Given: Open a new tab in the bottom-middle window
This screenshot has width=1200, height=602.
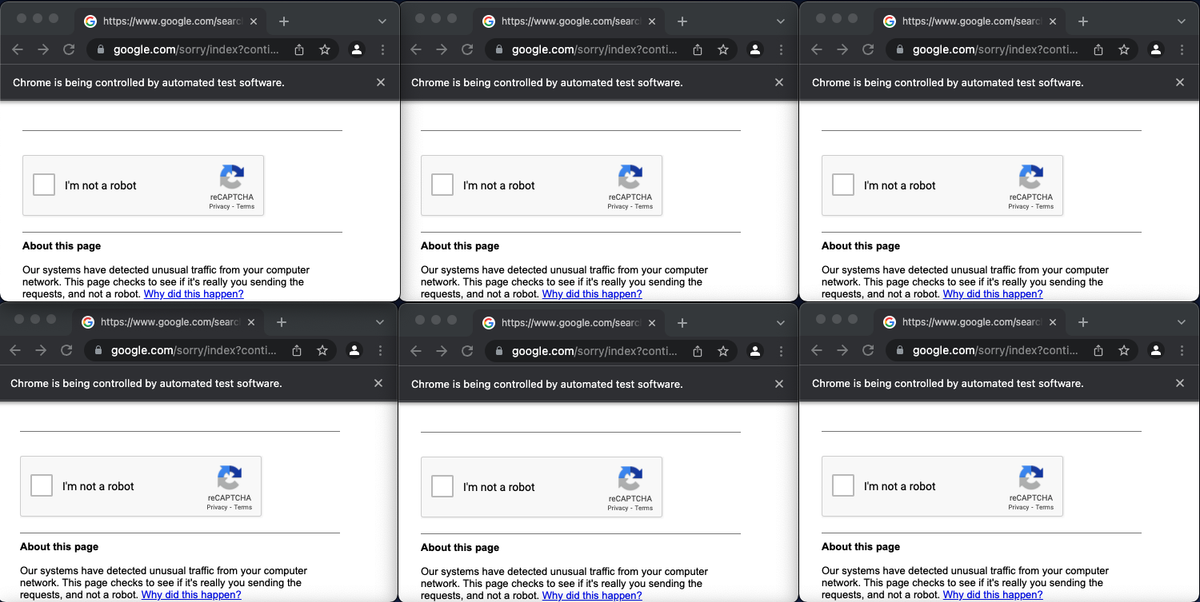Looking at the screenshot, I should [682, 322].
